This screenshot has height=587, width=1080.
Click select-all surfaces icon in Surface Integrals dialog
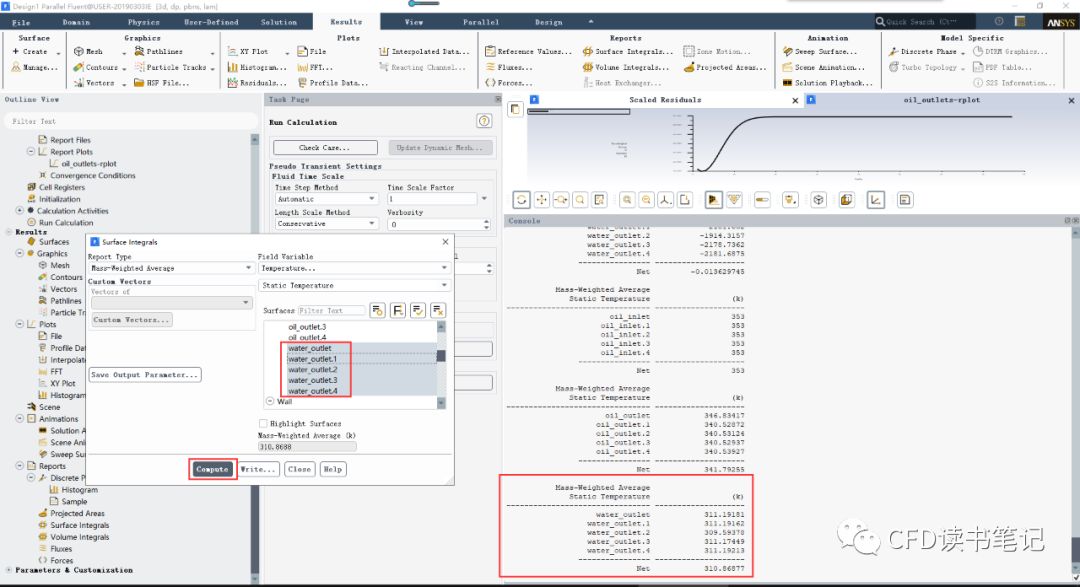[417, 311]
